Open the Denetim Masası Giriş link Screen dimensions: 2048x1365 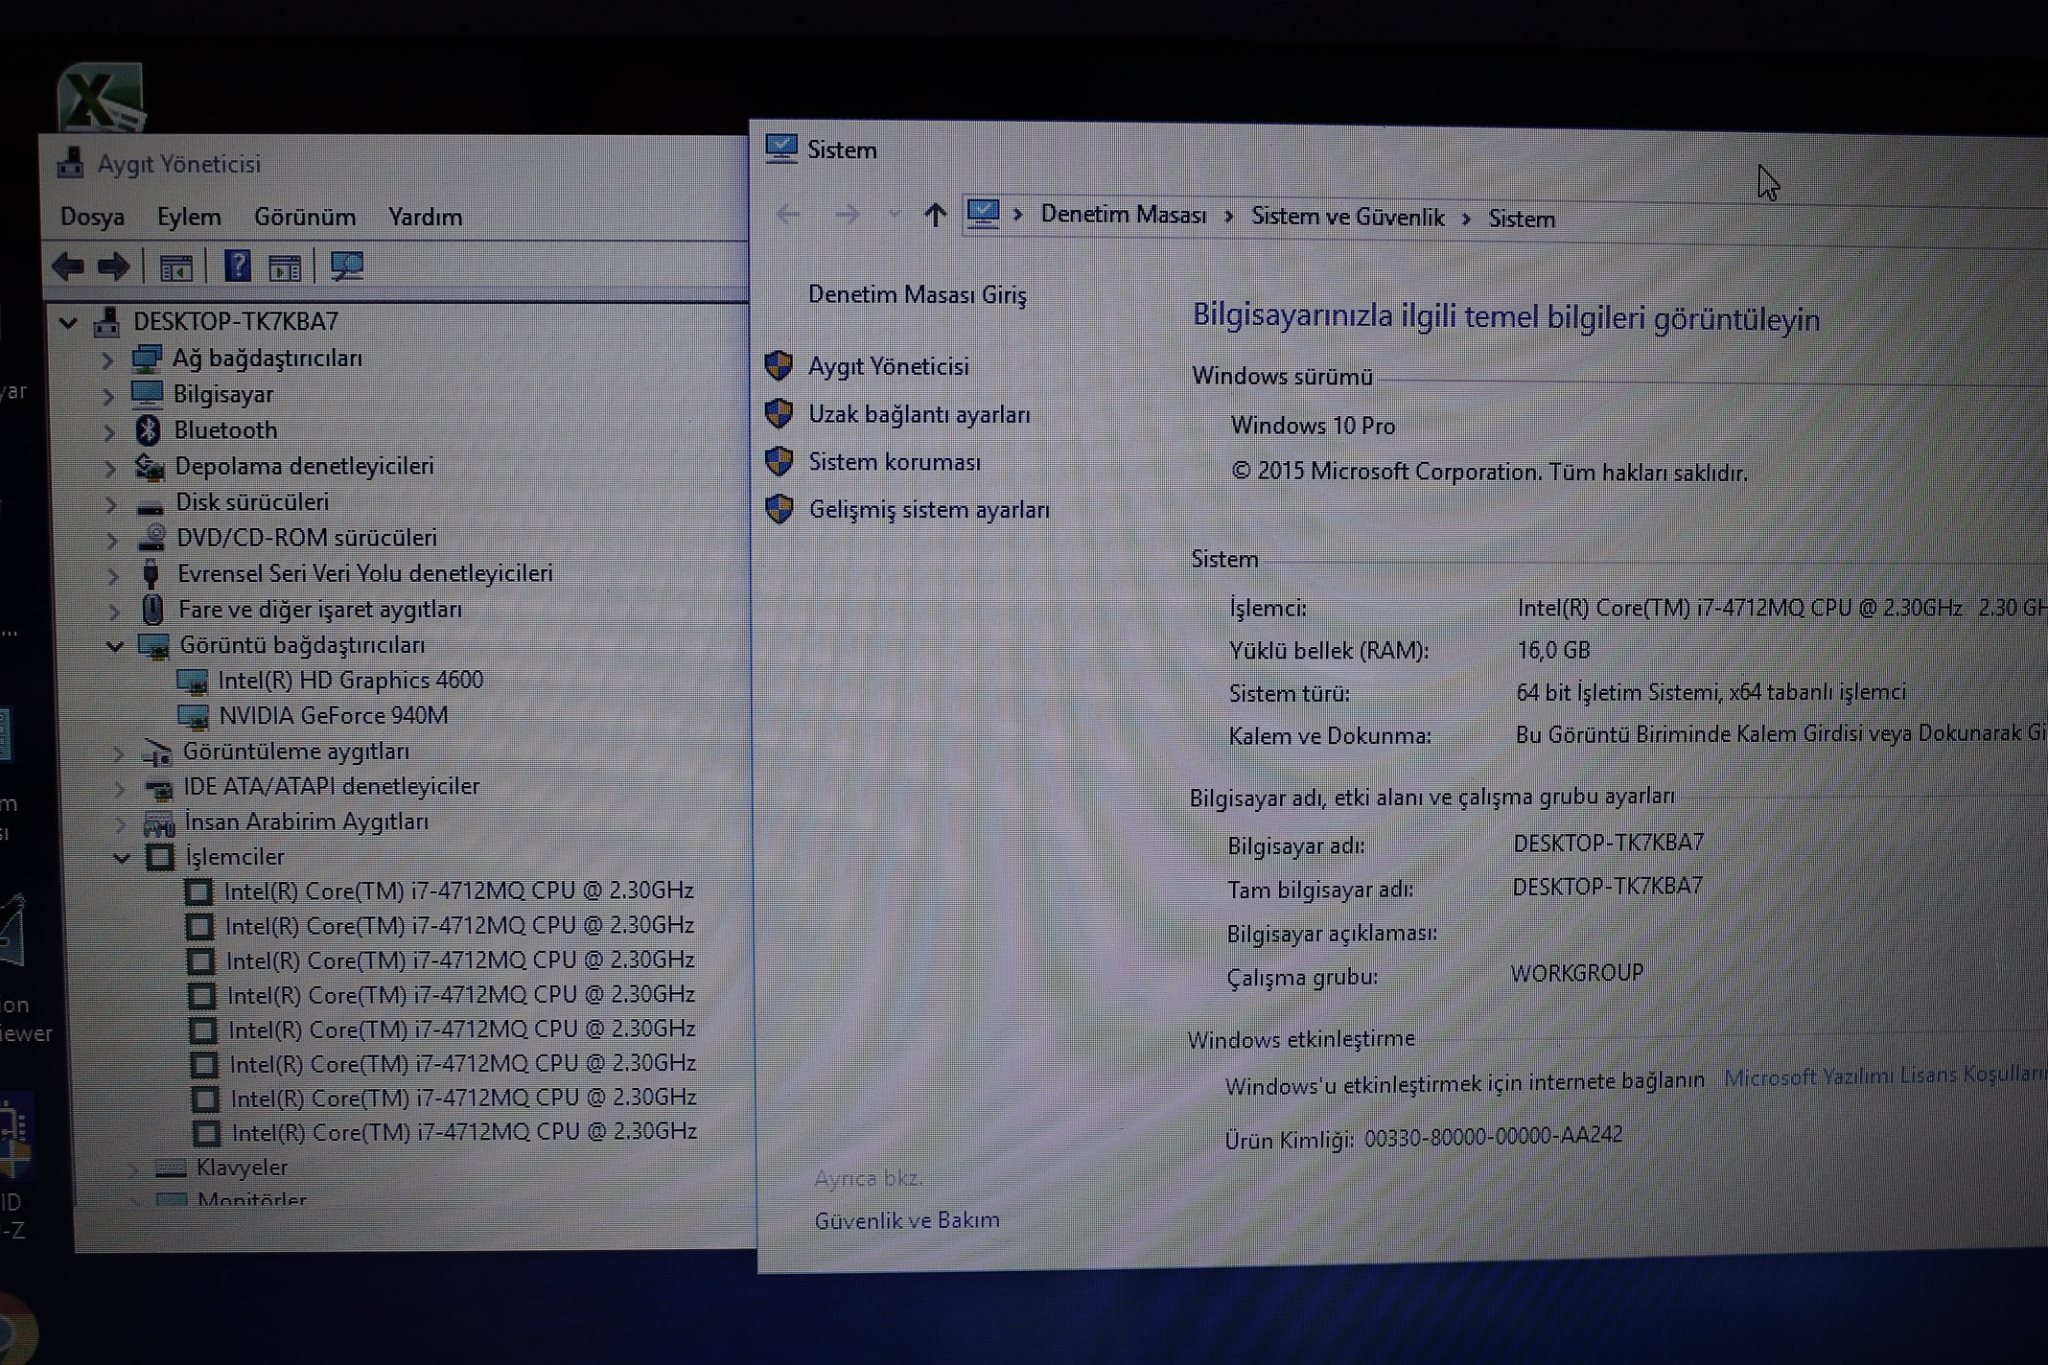click(x=917, y=295)
